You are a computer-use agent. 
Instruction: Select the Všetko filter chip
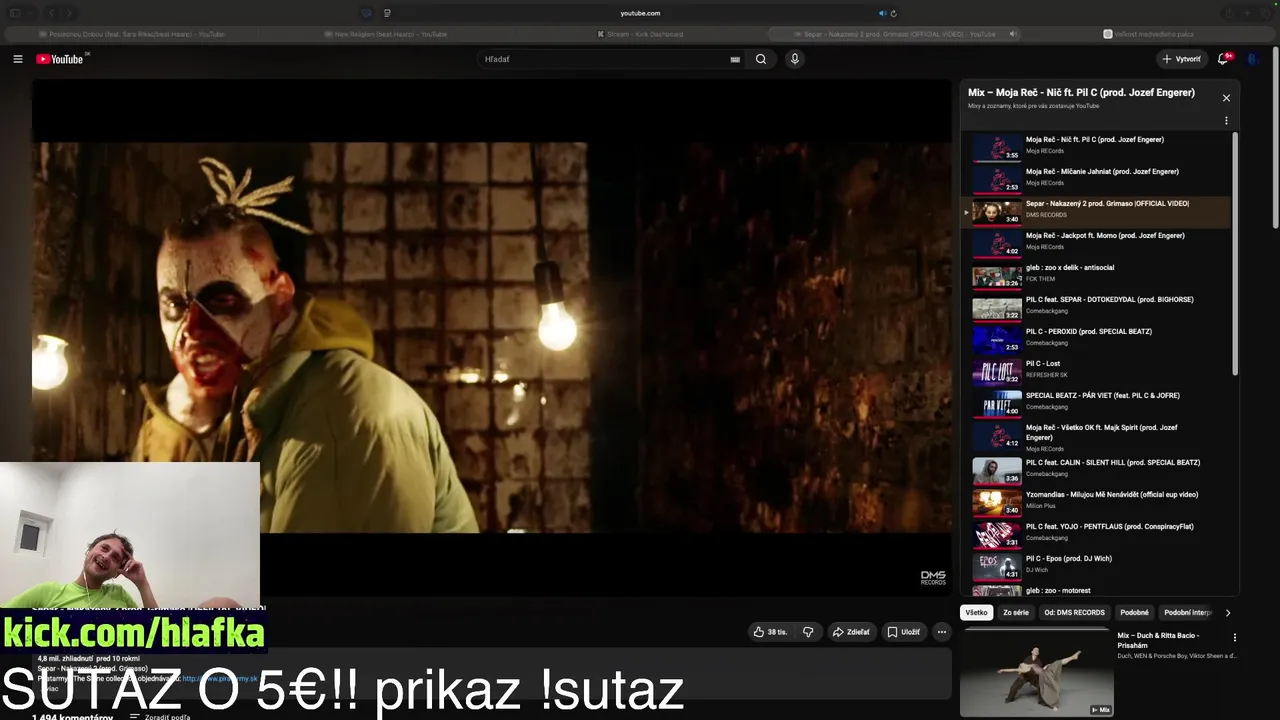coord(976,613)
